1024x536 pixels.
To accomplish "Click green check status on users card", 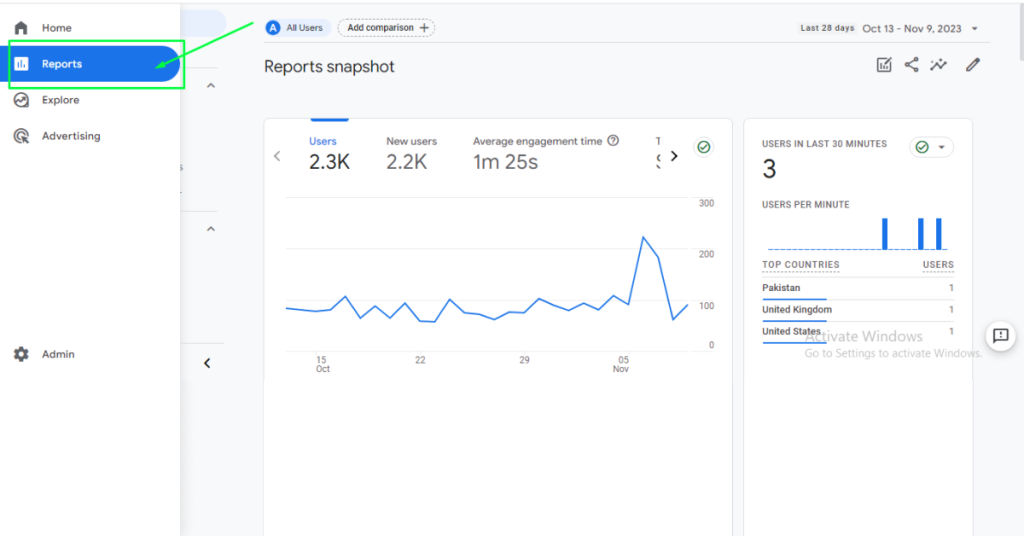I will (x=703, y=147).
